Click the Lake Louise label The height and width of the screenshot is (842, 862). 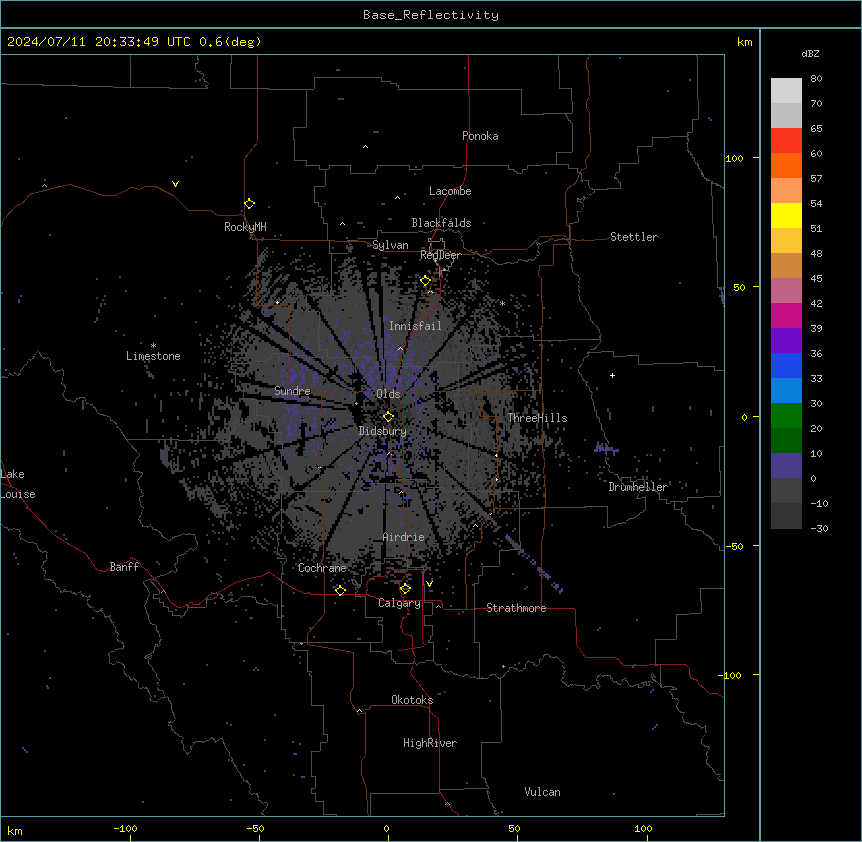click(18, 484)
